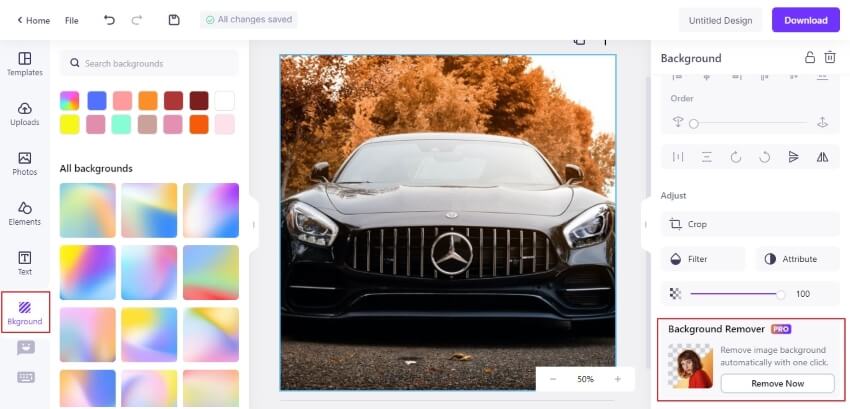Click the car image on canvas
Screen dimensions: 850x409
pyautogui.click(x=448, y=222)
